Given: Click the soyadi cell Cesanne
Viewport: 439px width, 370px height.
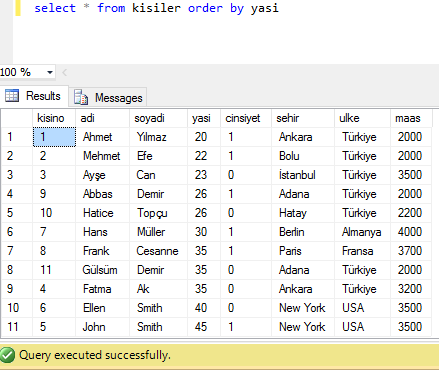Looking at the screenshot, I should click(158, 251).
